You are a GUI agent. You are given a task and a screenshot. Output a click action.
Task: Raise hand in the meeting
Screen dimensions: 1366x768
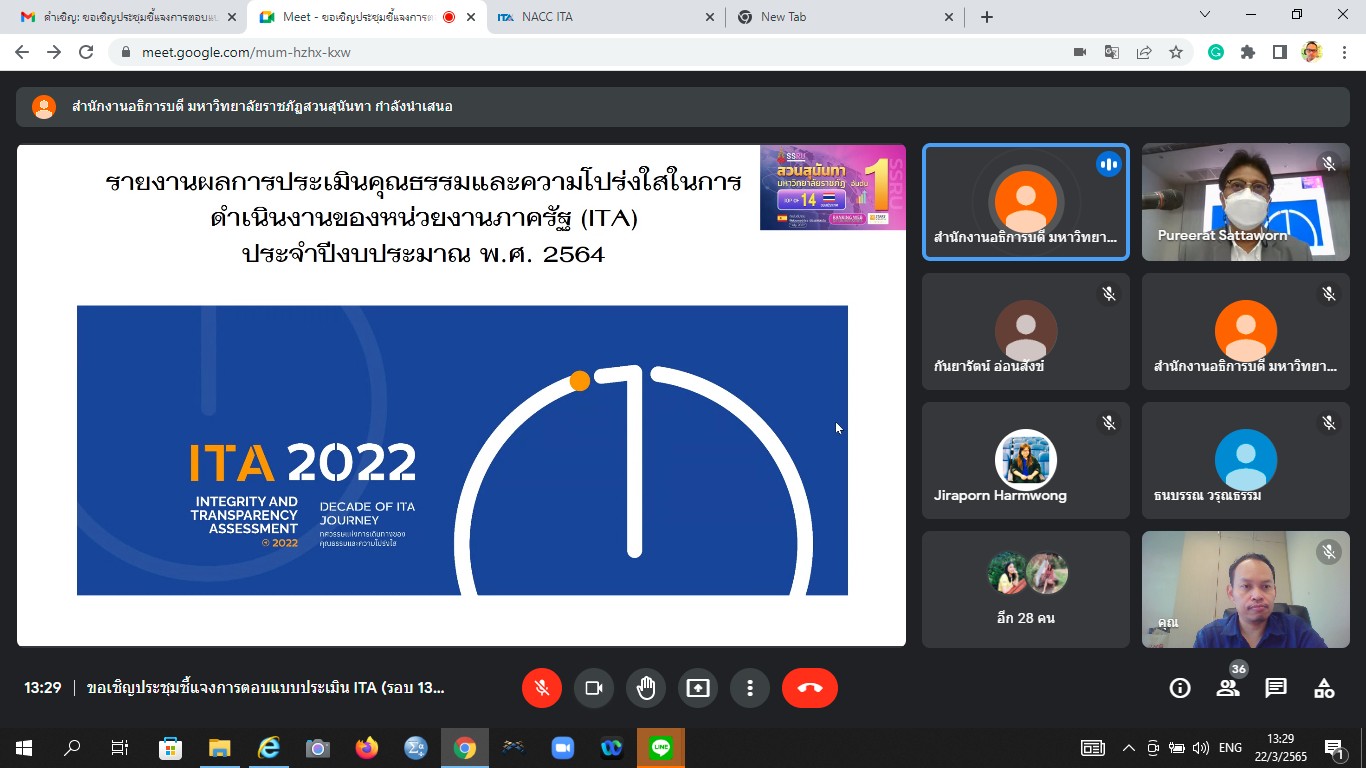[646, 688]
